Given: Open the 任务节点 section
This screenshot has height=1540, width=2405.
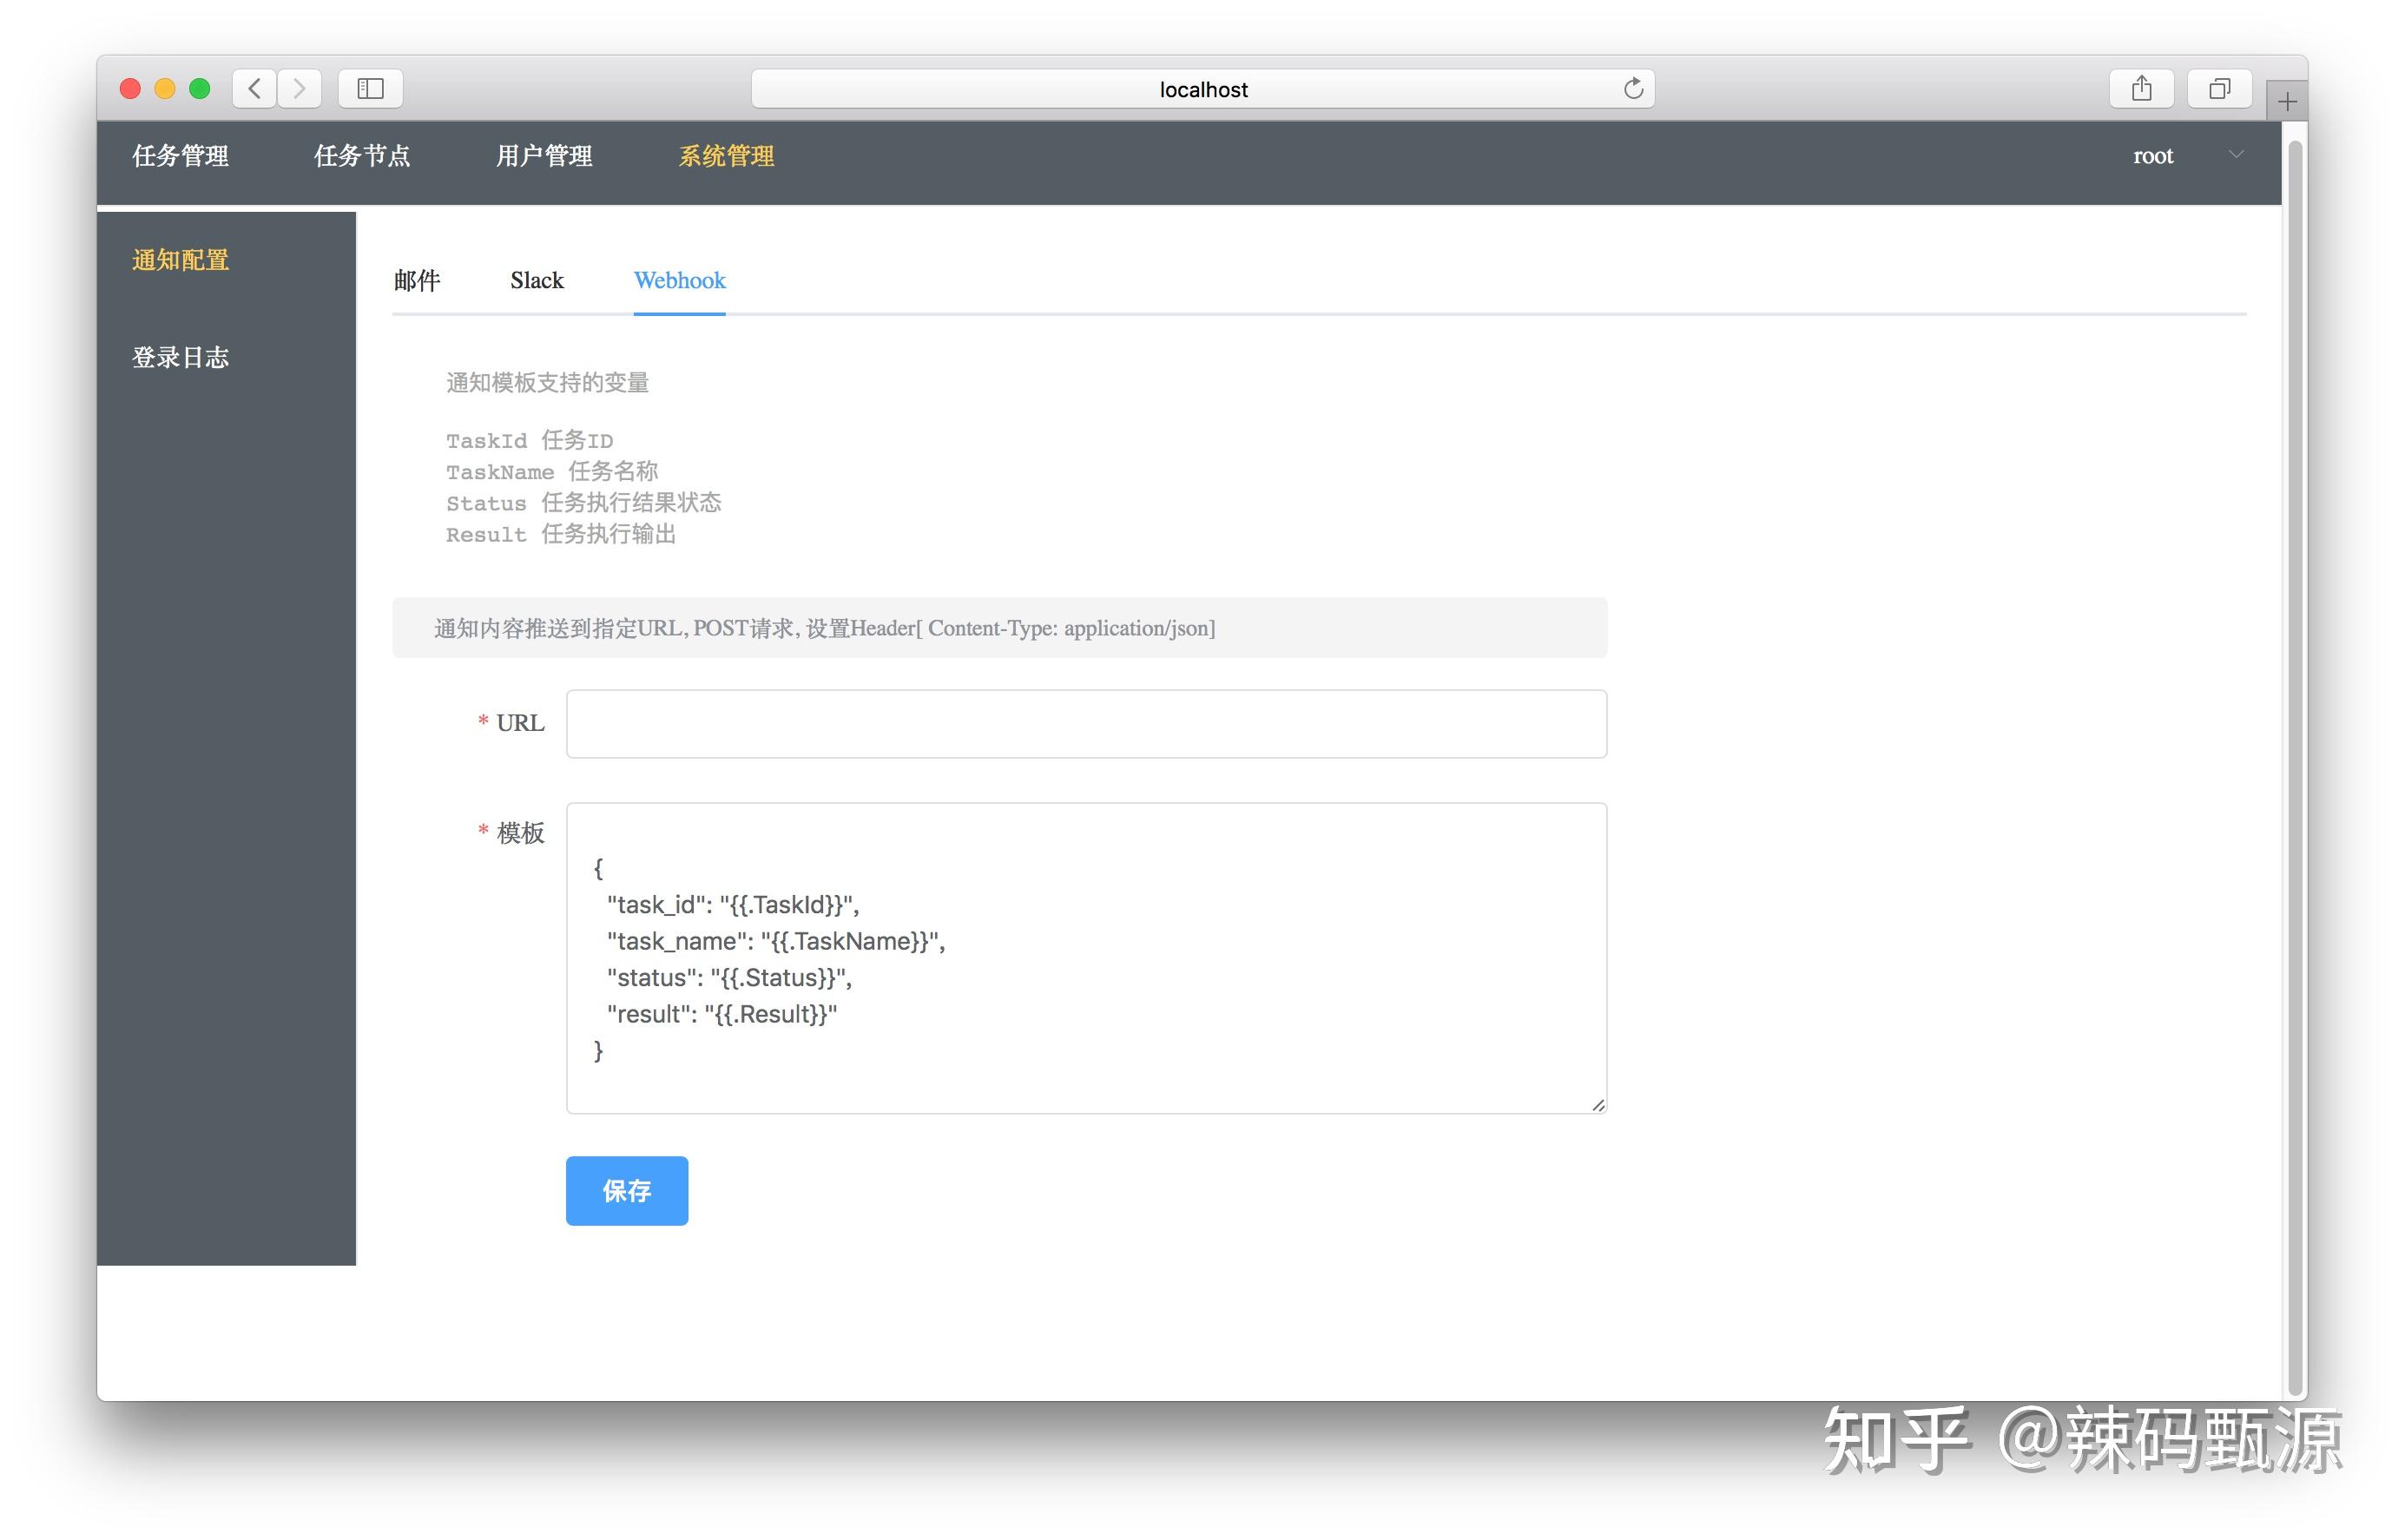Looking at the screenshot, I should pos(362,156).
